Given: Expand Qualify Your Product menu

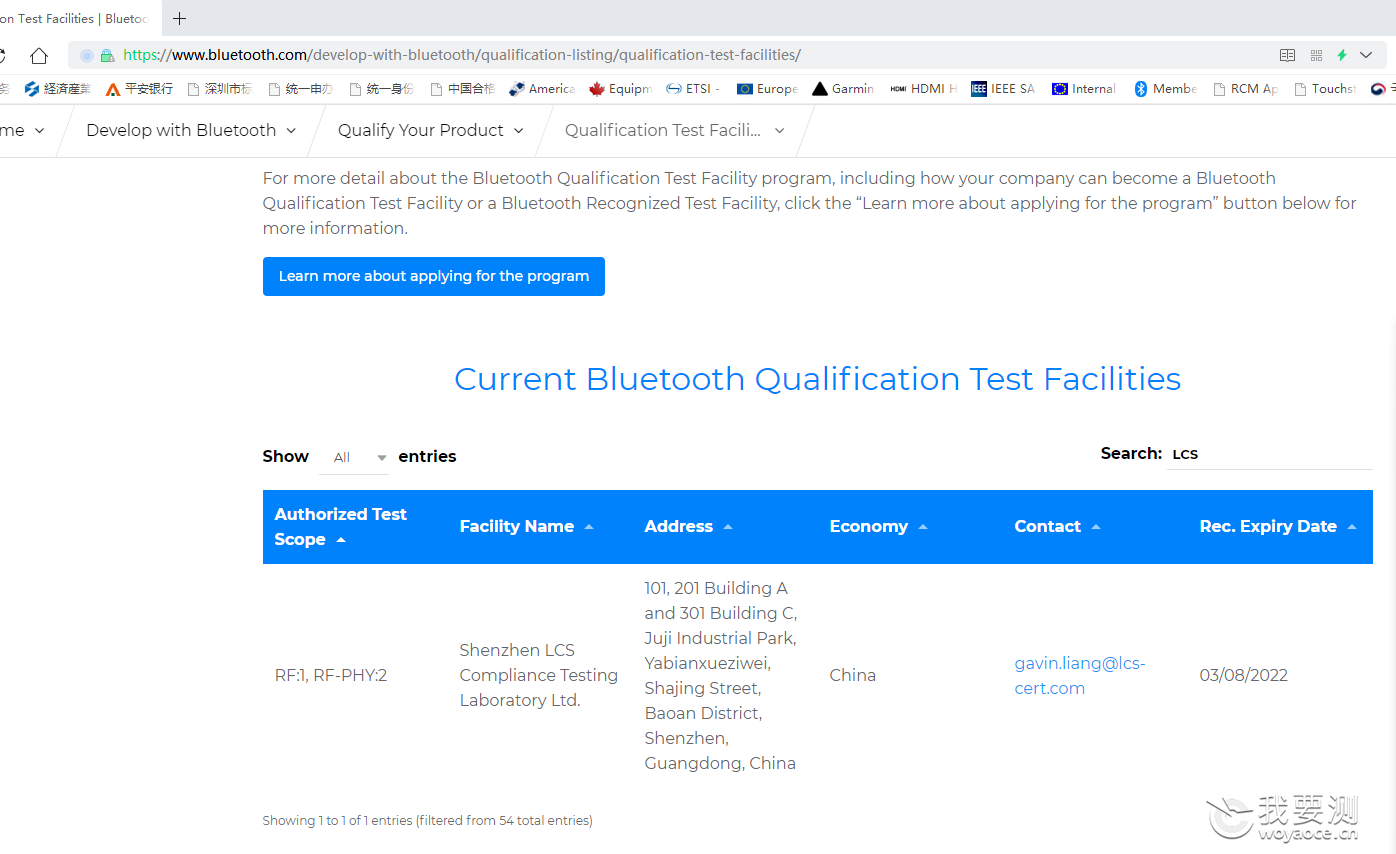Looking at the screenshot, I should pyautogui.click(x=431, y=130).
